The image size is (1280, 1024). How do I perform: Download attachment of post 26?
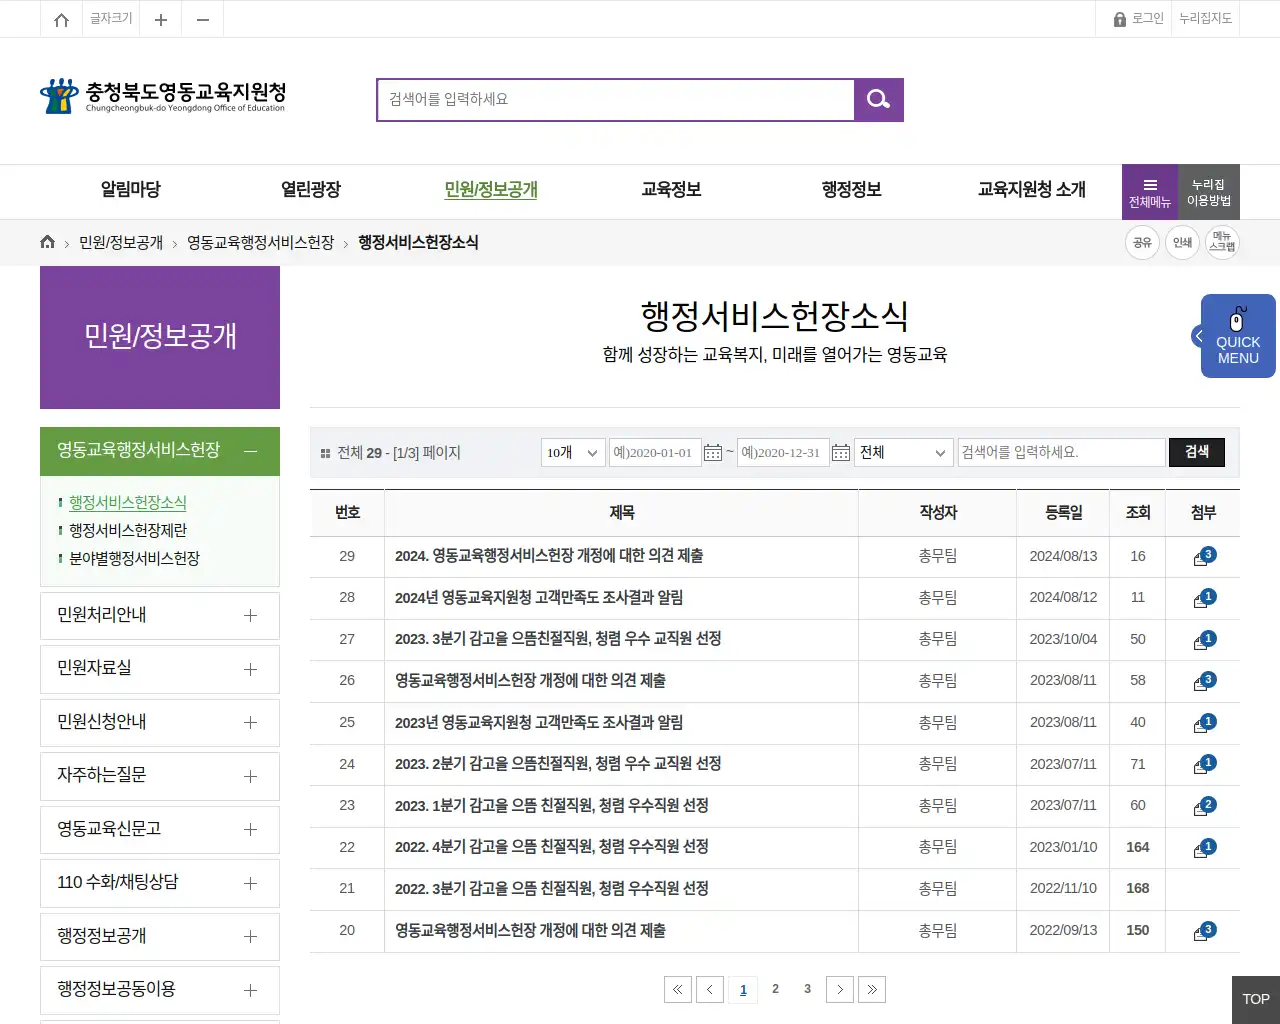(x=1204, y=681)
